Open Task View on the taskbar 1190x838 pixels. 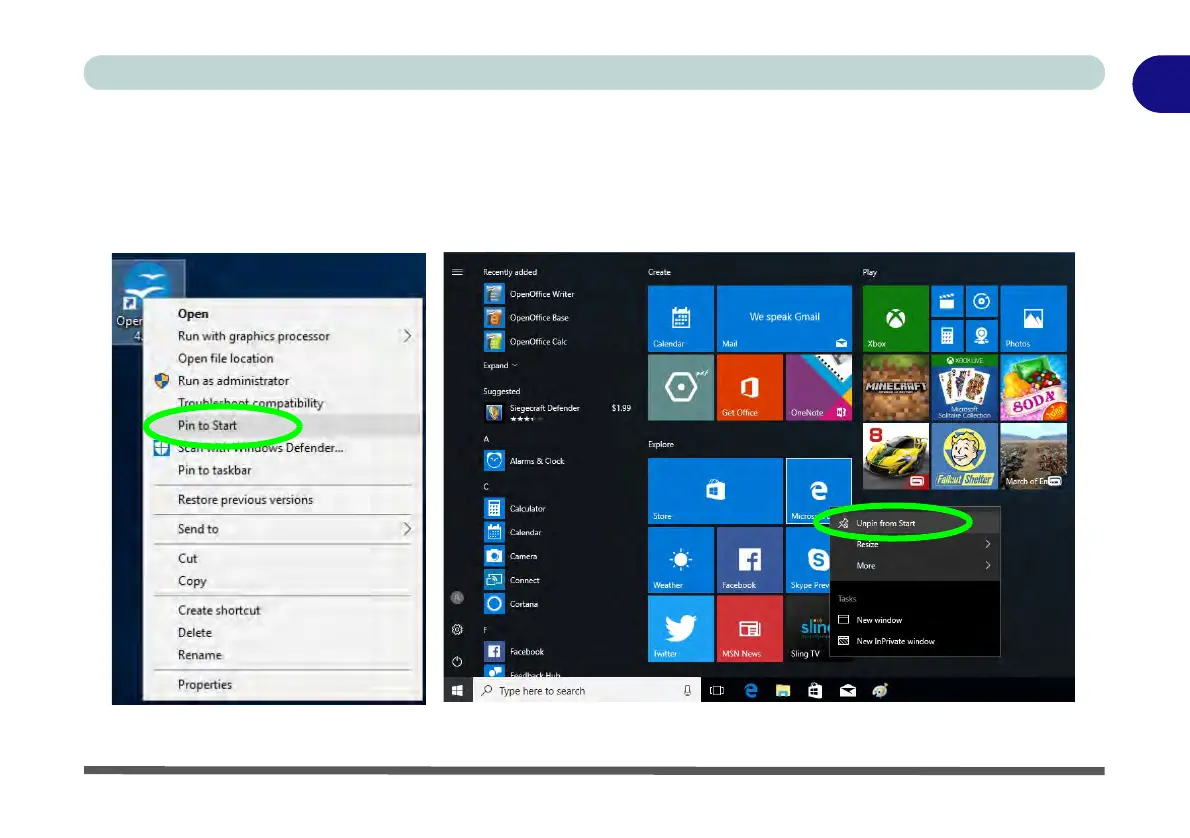[x=716, y=690]
